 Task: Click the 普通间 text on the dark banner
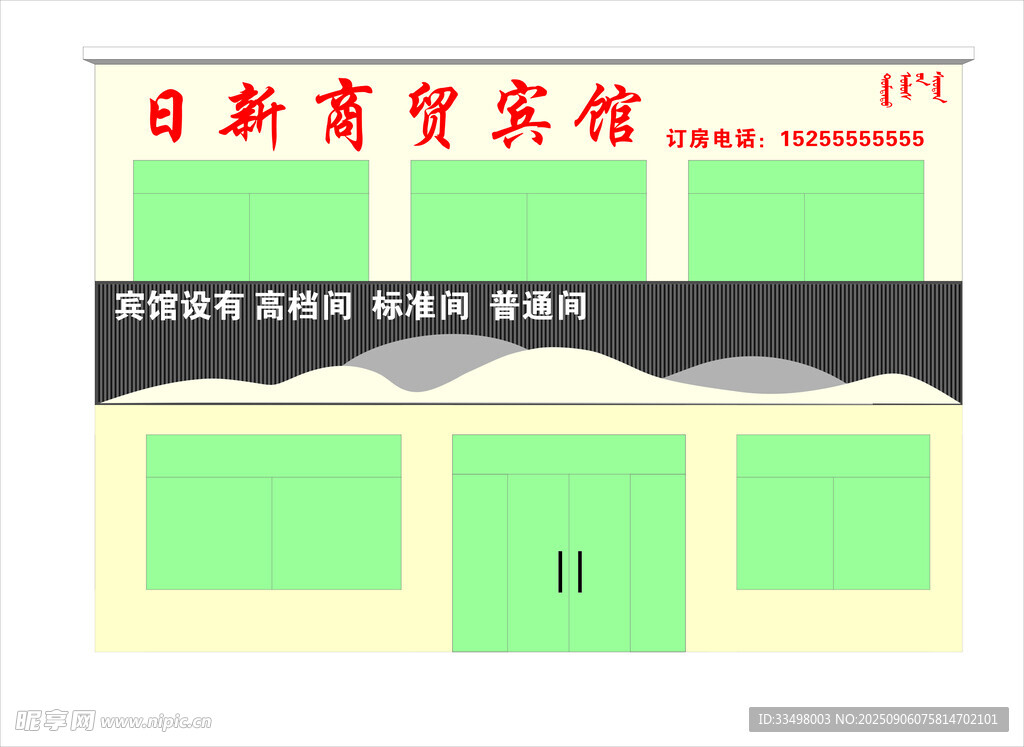tap(538, 306)
